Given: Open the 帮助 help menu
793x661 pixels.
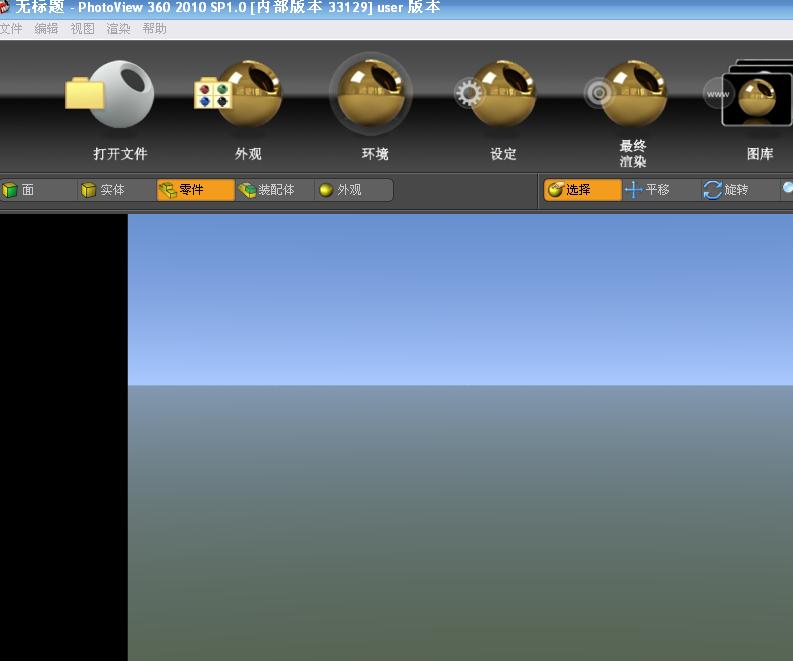Looking at the screenshot, I should point(154,29).
